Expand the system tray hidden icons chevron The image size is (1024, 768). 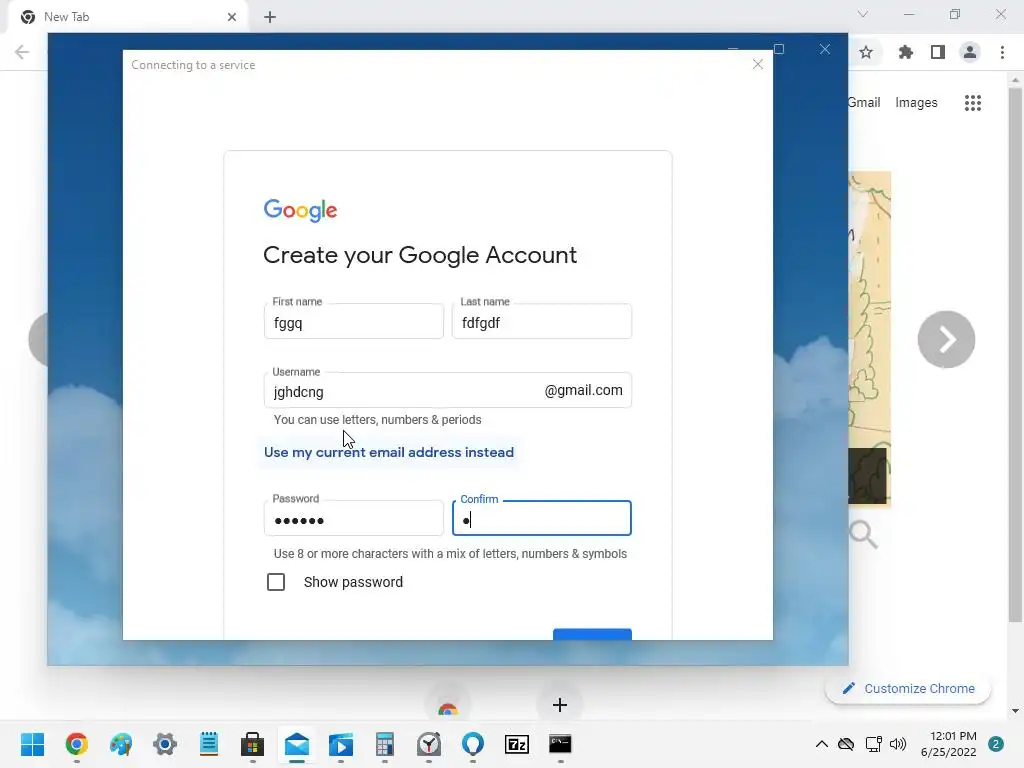coord(822,744)
